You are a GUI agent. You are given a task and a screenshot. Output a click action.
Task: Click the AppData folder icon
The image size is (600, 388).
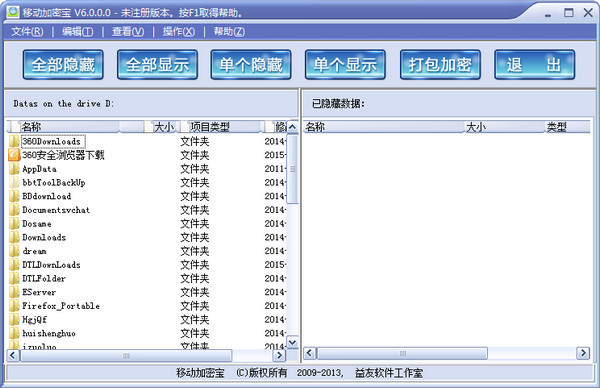pyautogui.click(x=14, y=169)
